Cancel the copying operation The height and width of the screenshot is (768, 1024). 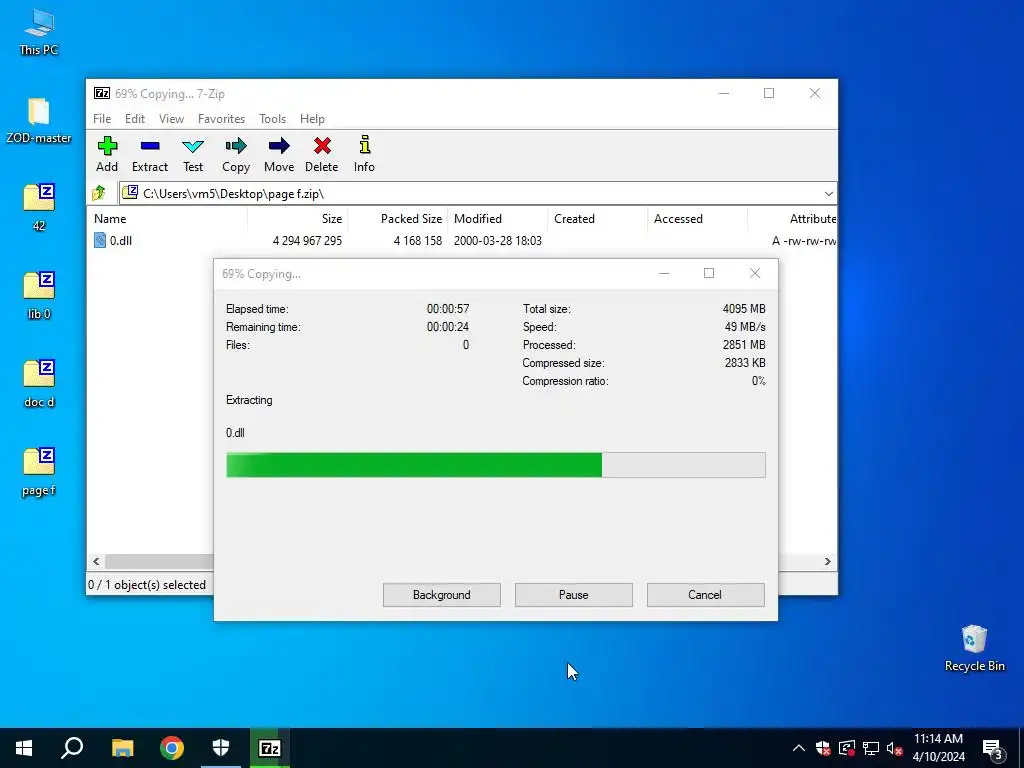(x=705, y=595)
